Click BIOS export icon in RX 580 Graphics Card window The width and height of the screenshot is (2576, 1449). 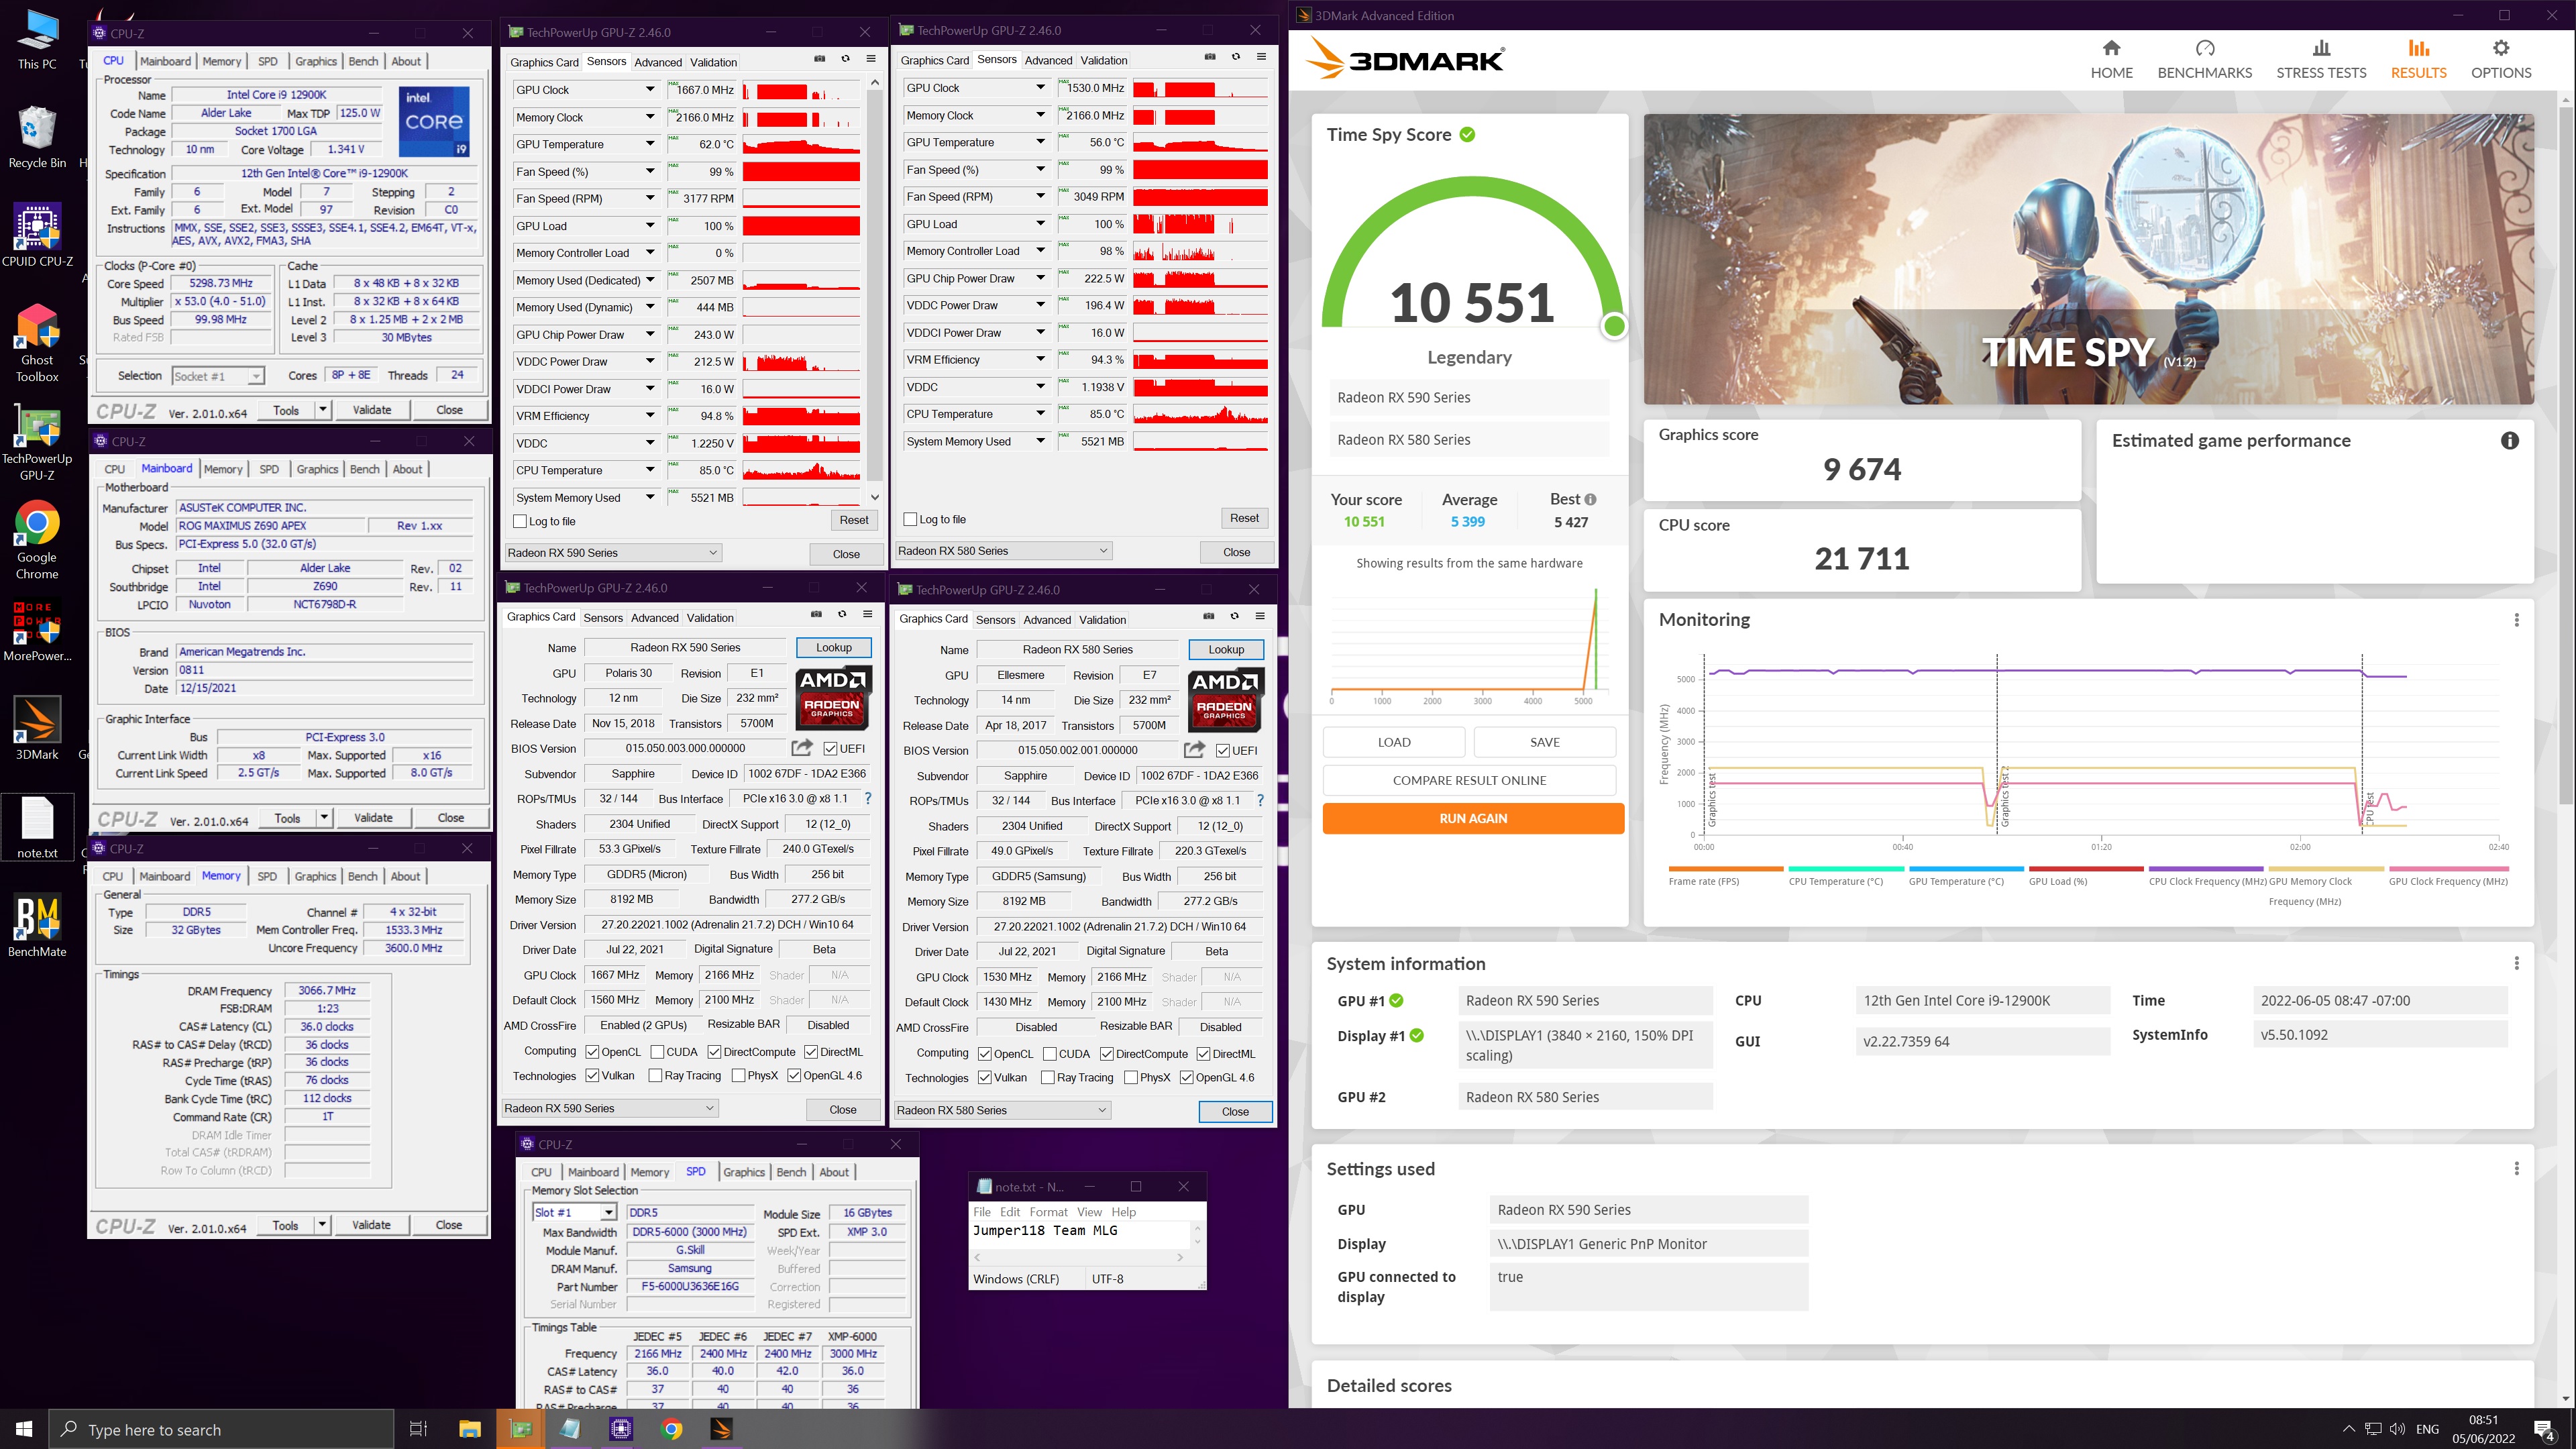coord(1193,749)
